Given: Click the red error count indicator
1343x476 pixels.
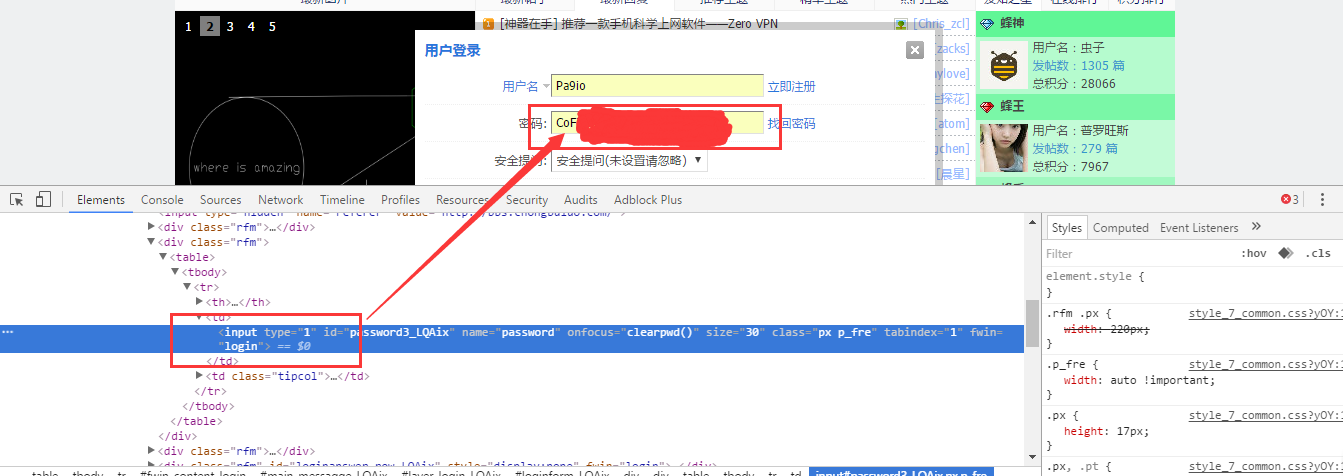Looking at the screenshot, I should tap(1289, 199).
